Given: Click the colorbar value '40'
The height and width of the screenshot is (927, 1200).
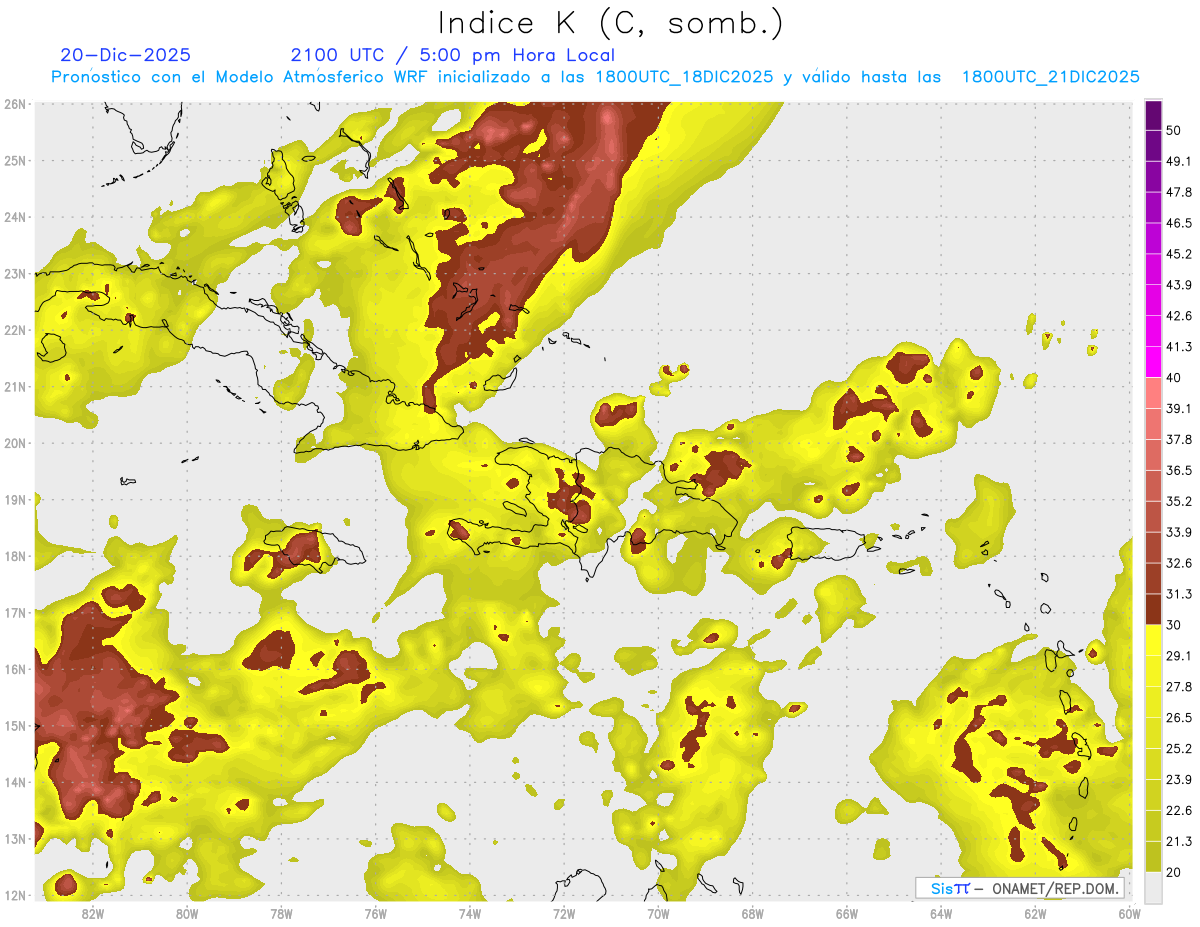Looking at the screenshot, I should pos(1174,378).
